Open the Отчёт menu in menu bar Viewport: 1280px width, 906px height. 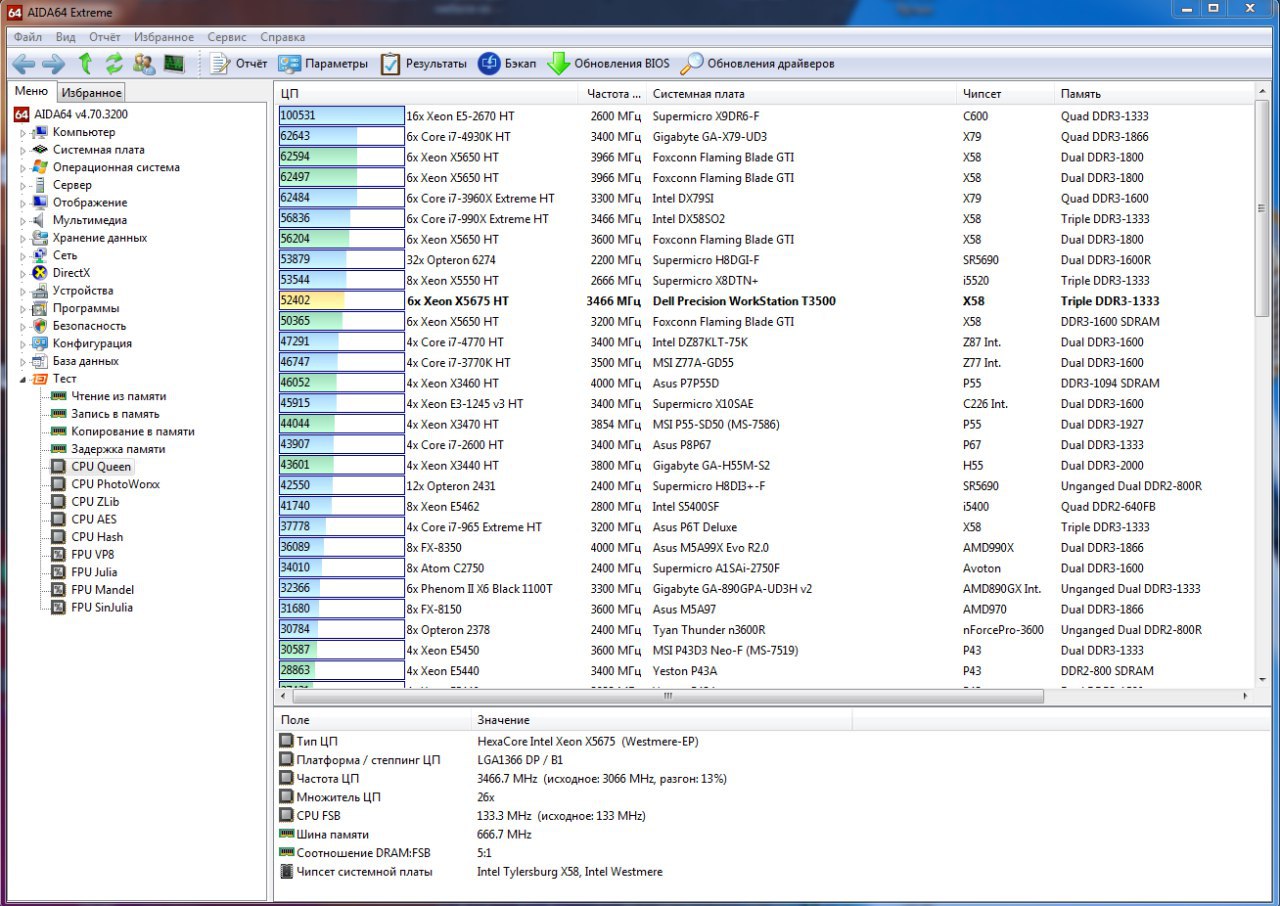pos(104,37)
